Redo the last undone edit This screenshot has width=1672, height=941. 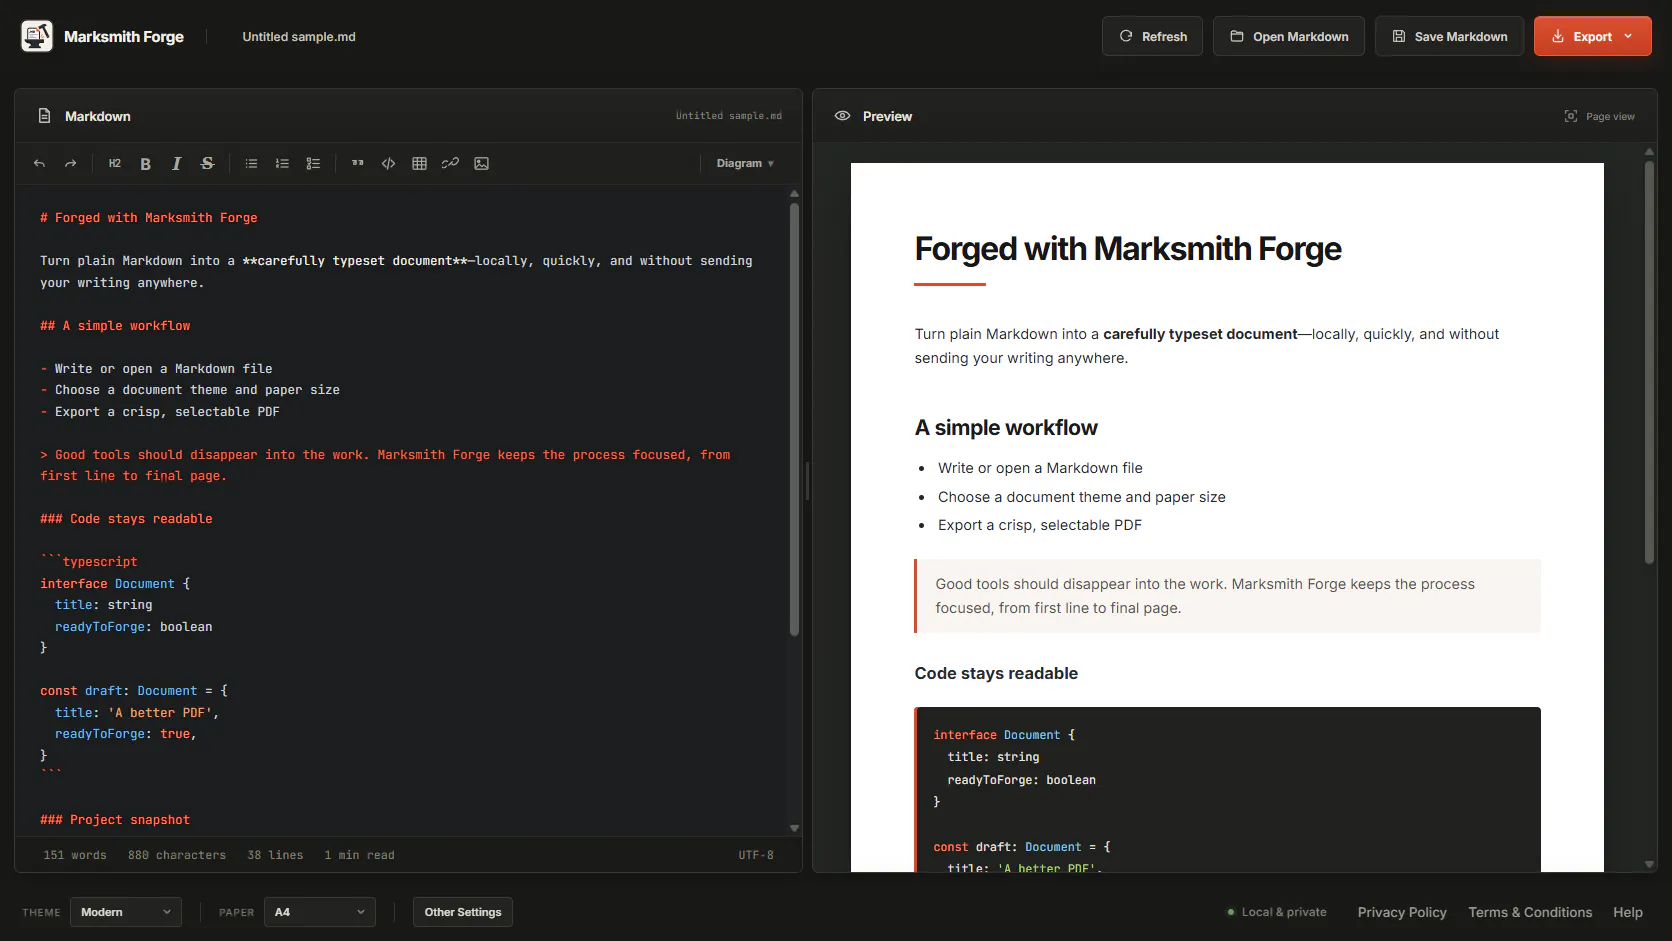pos(70,163)
